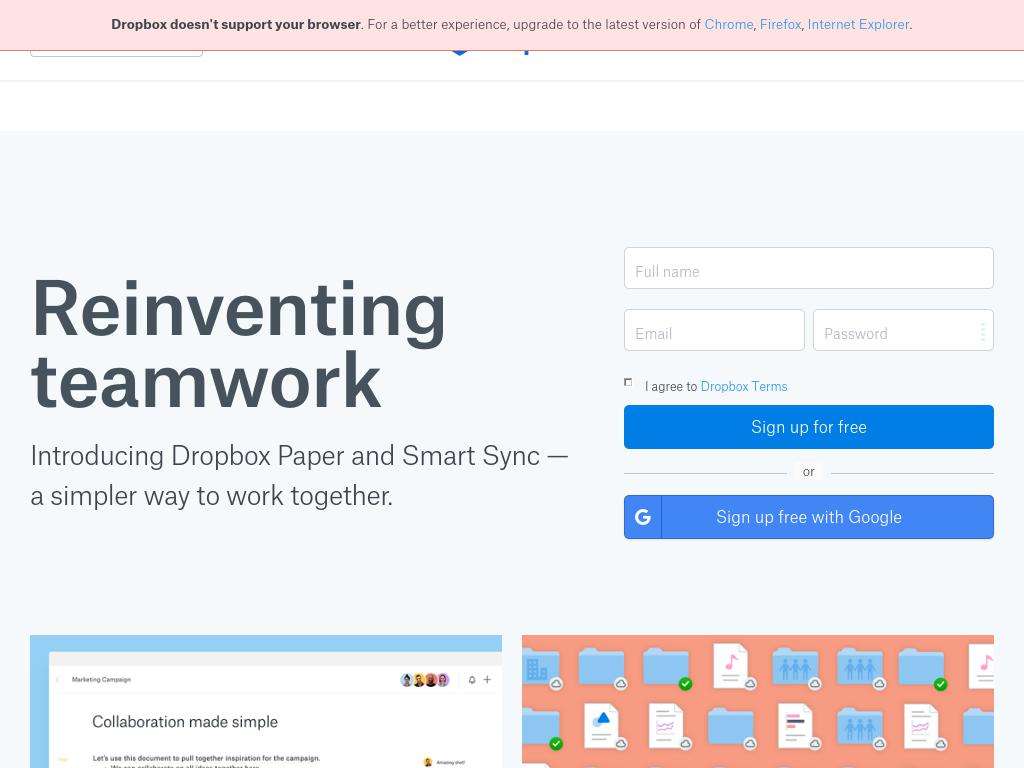The height and width of the screenshot is (768, 1024).
Task: Click the Chrome link in the browser warning
Action: [x=728, y=25]
